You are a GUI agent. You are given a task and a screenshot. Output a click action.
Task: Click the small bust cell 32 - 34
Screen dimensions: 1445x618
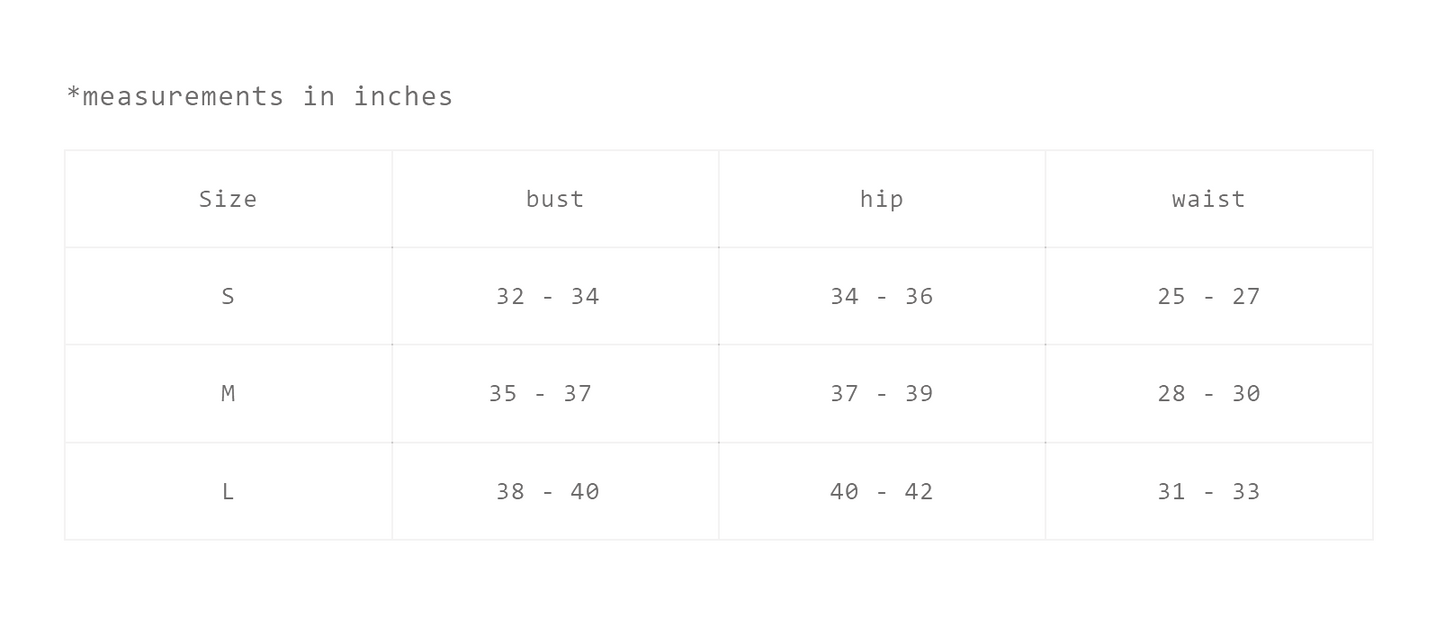(548, 296)
